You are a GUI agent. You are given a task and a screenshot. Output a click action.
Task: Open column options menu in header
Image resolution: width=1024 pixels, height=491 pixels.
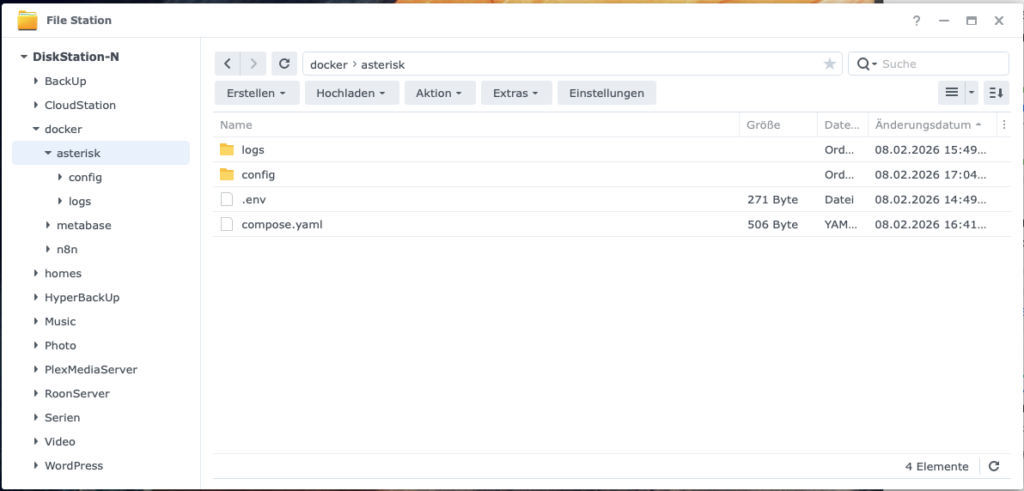[x=1003, y=125]
